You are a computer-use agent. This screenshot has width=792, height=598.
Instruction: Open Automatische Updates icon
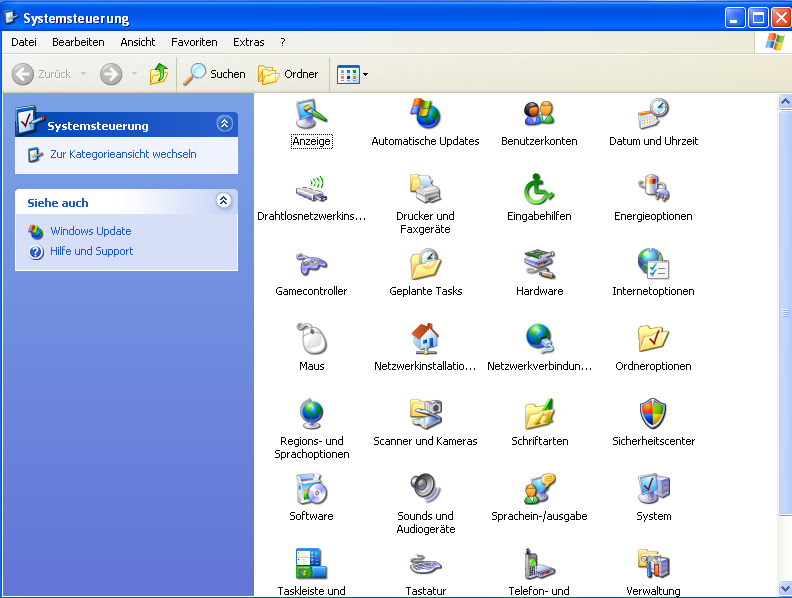pos(425,114)
